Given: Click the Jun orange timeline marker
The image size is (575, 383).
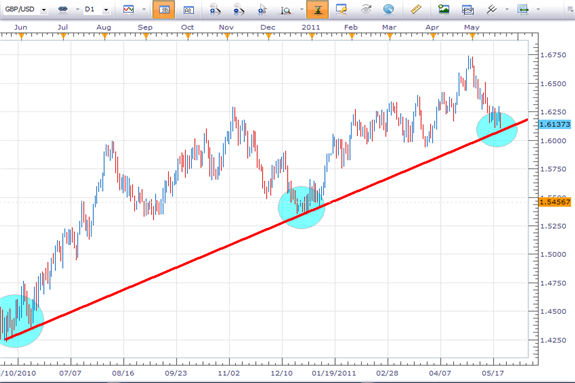Looking at the screenshot, I should (x=21, y=36).
